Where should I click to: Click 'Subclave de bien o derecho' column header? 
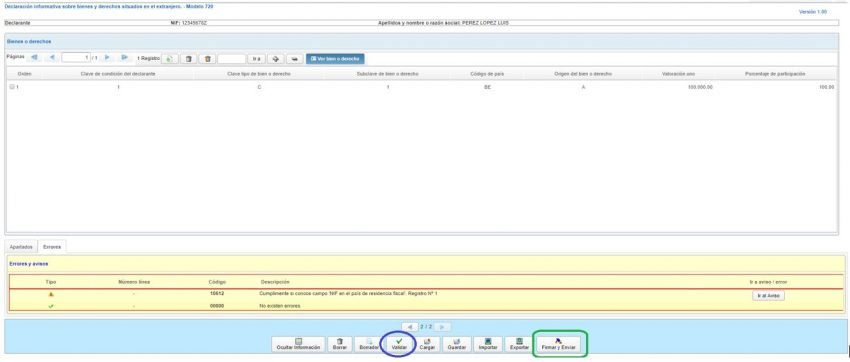click(387, 74)
